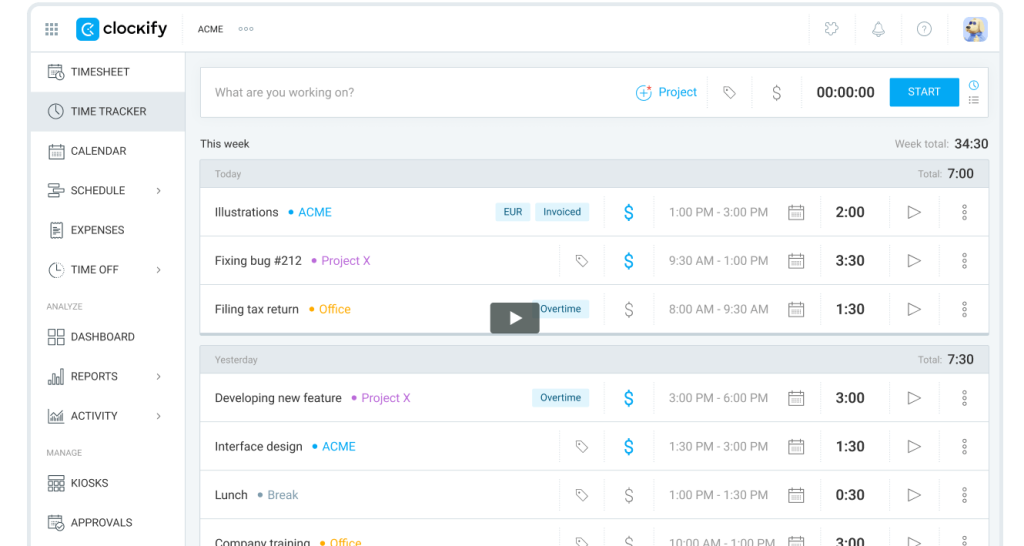The height and width of the screenshot is (546, 1024).
Task: Open APPROVALS in the sidebar
Action: 108,522
